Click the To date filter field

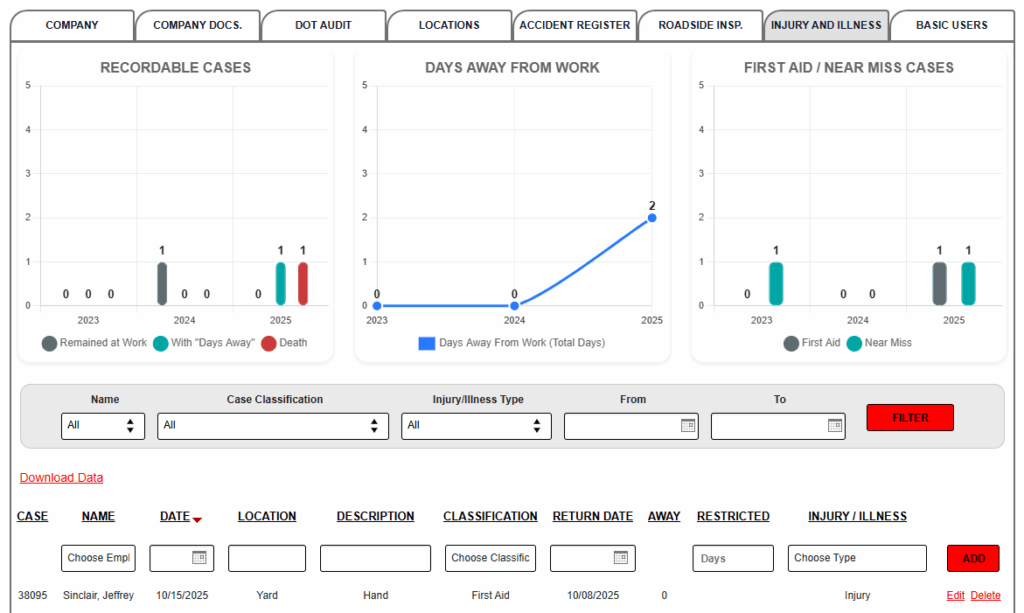(x=778, y=426)
